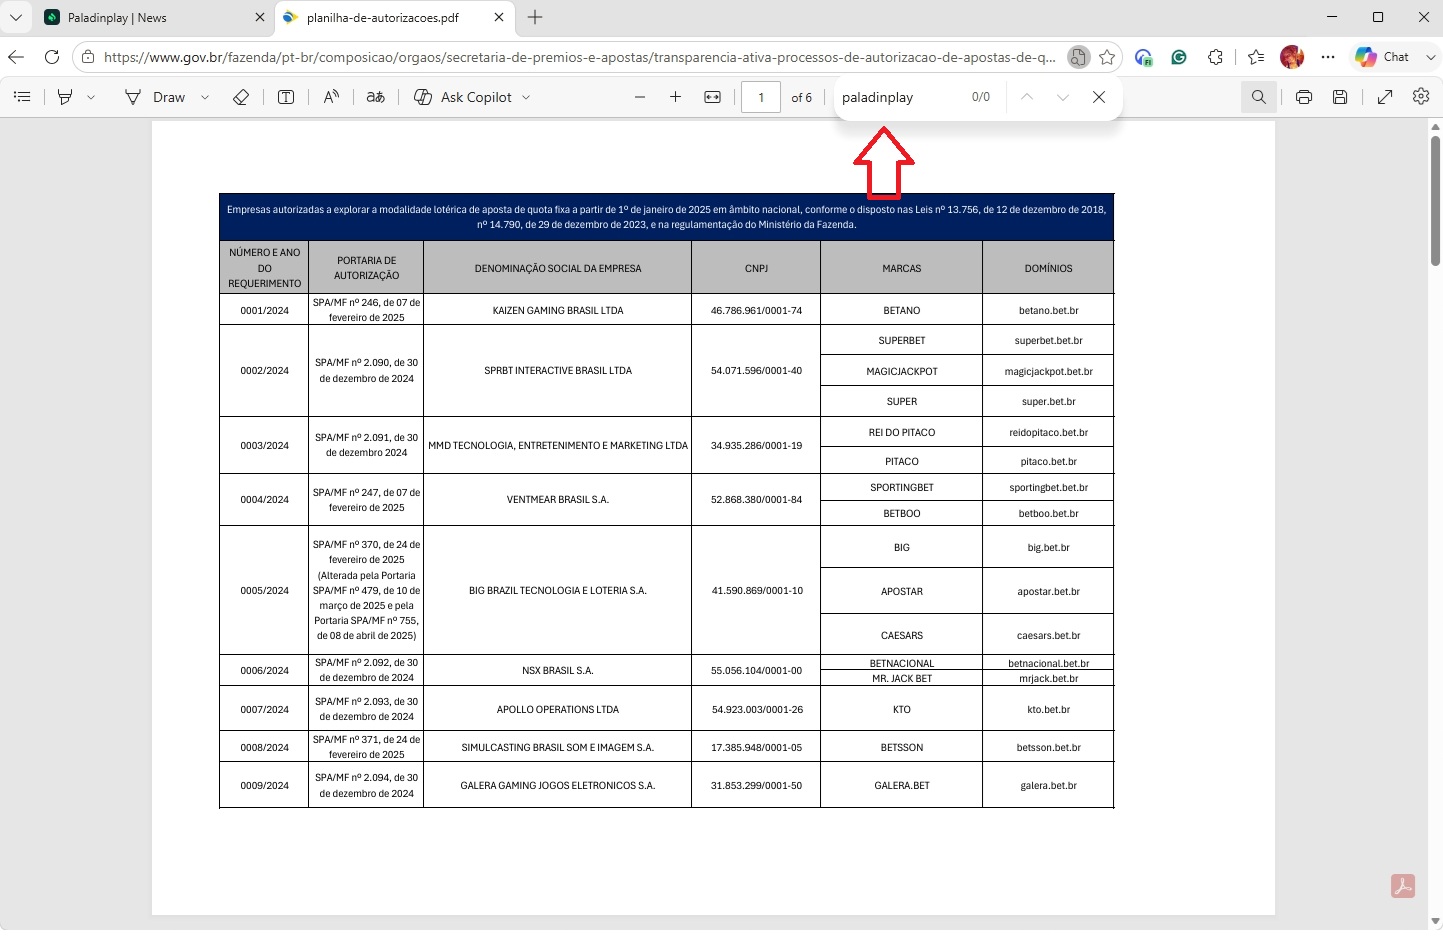Click the address bar URL

(x=579, y=57)
